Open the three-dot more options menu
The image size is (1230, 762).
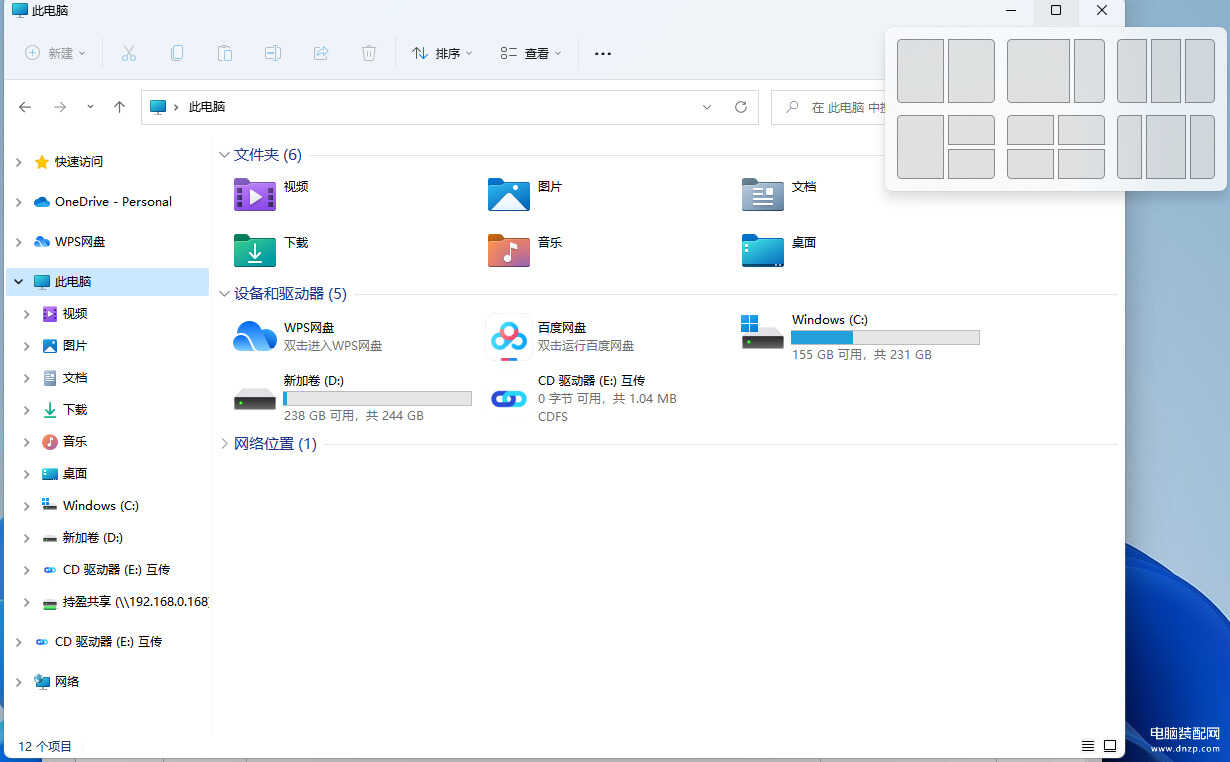[x=603, y=53]
